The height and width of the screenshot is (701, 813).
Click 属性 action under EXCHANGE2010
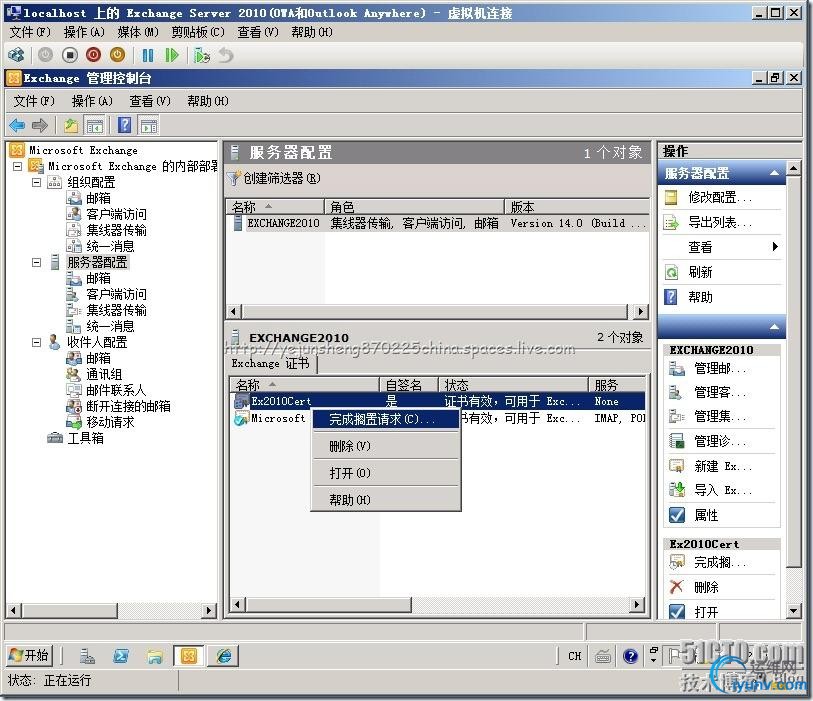point(706,515)
